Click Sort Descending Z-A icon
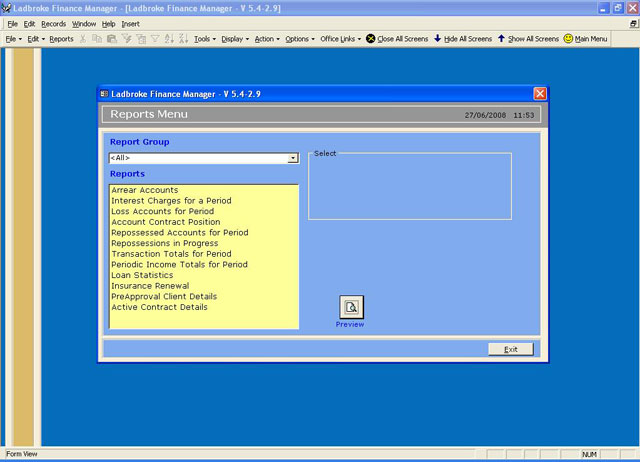Viewport: 640px width, 462px height. click(x=183, y=39)
